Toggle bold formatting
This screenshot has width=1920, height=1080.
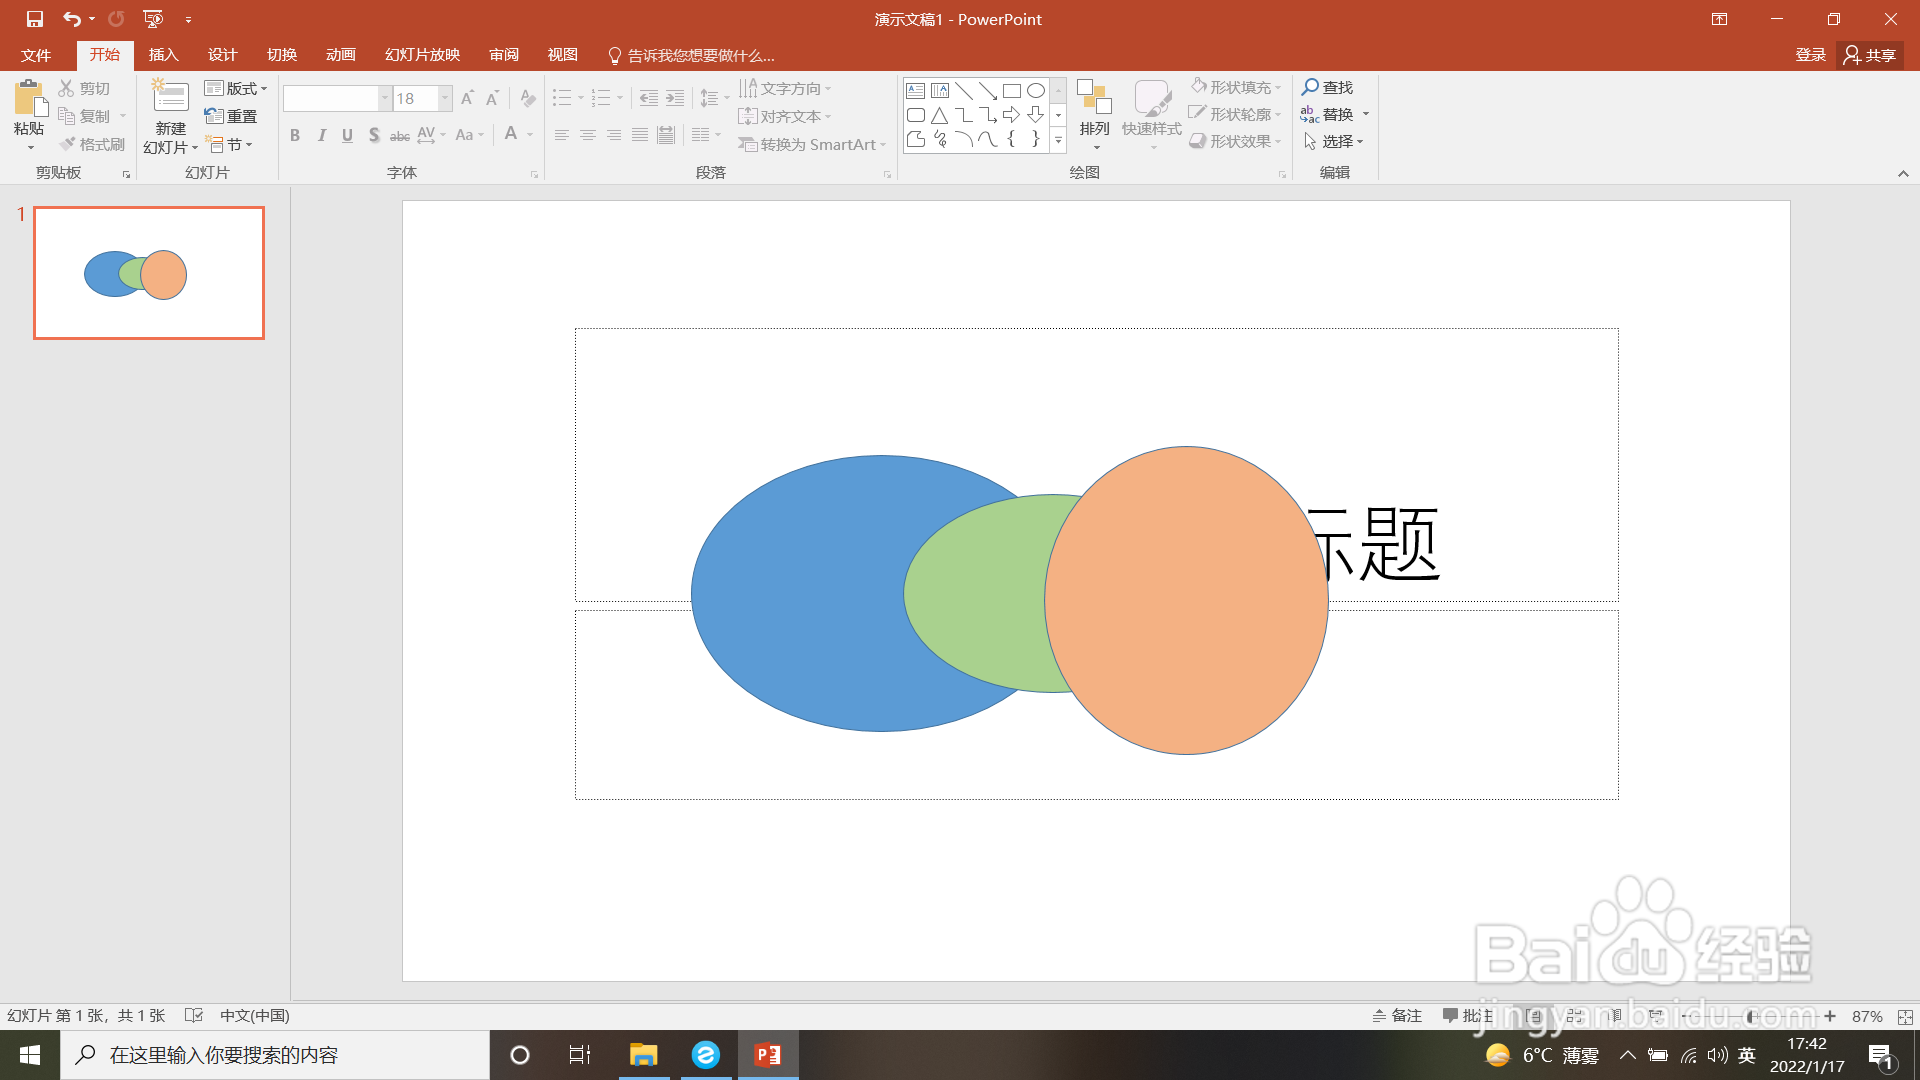click(295, 136)
